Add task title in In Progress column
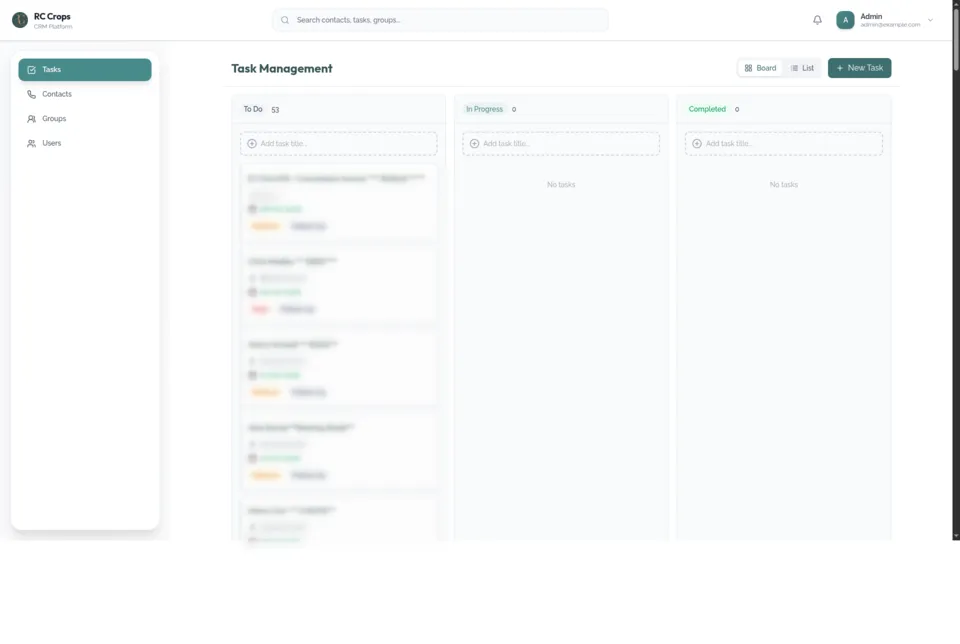 [x=561, y=144]
